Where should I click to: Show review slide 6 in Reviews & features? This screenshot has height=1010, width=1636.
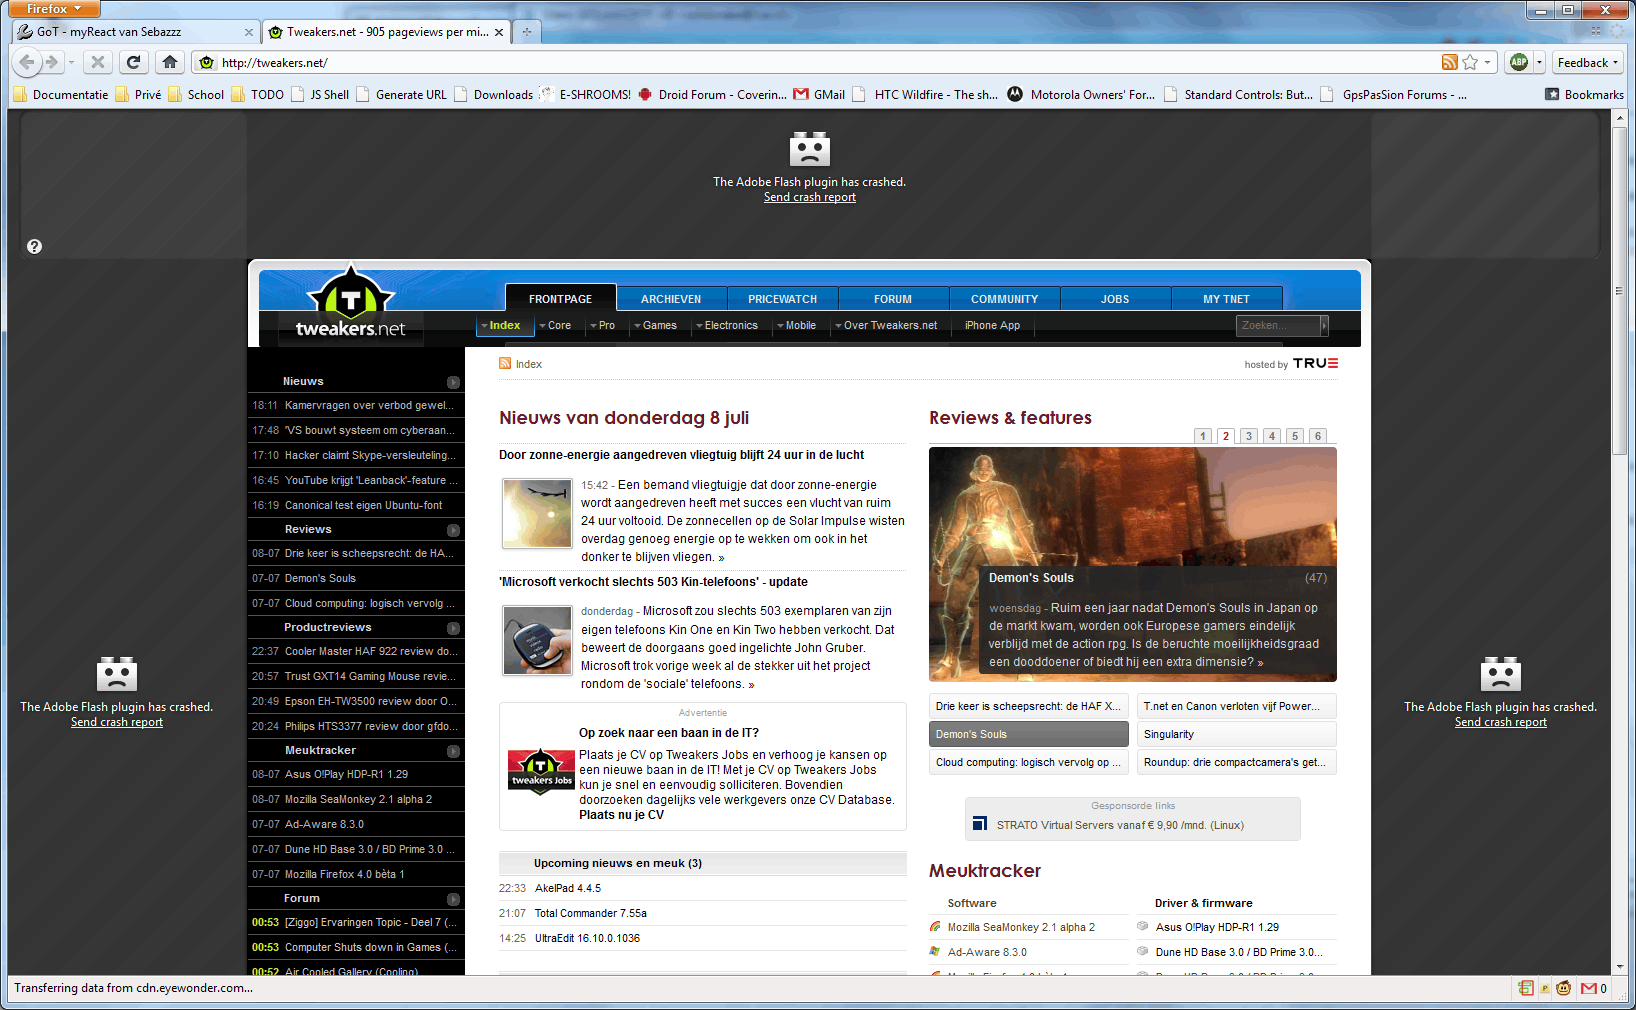point(1318,436)
